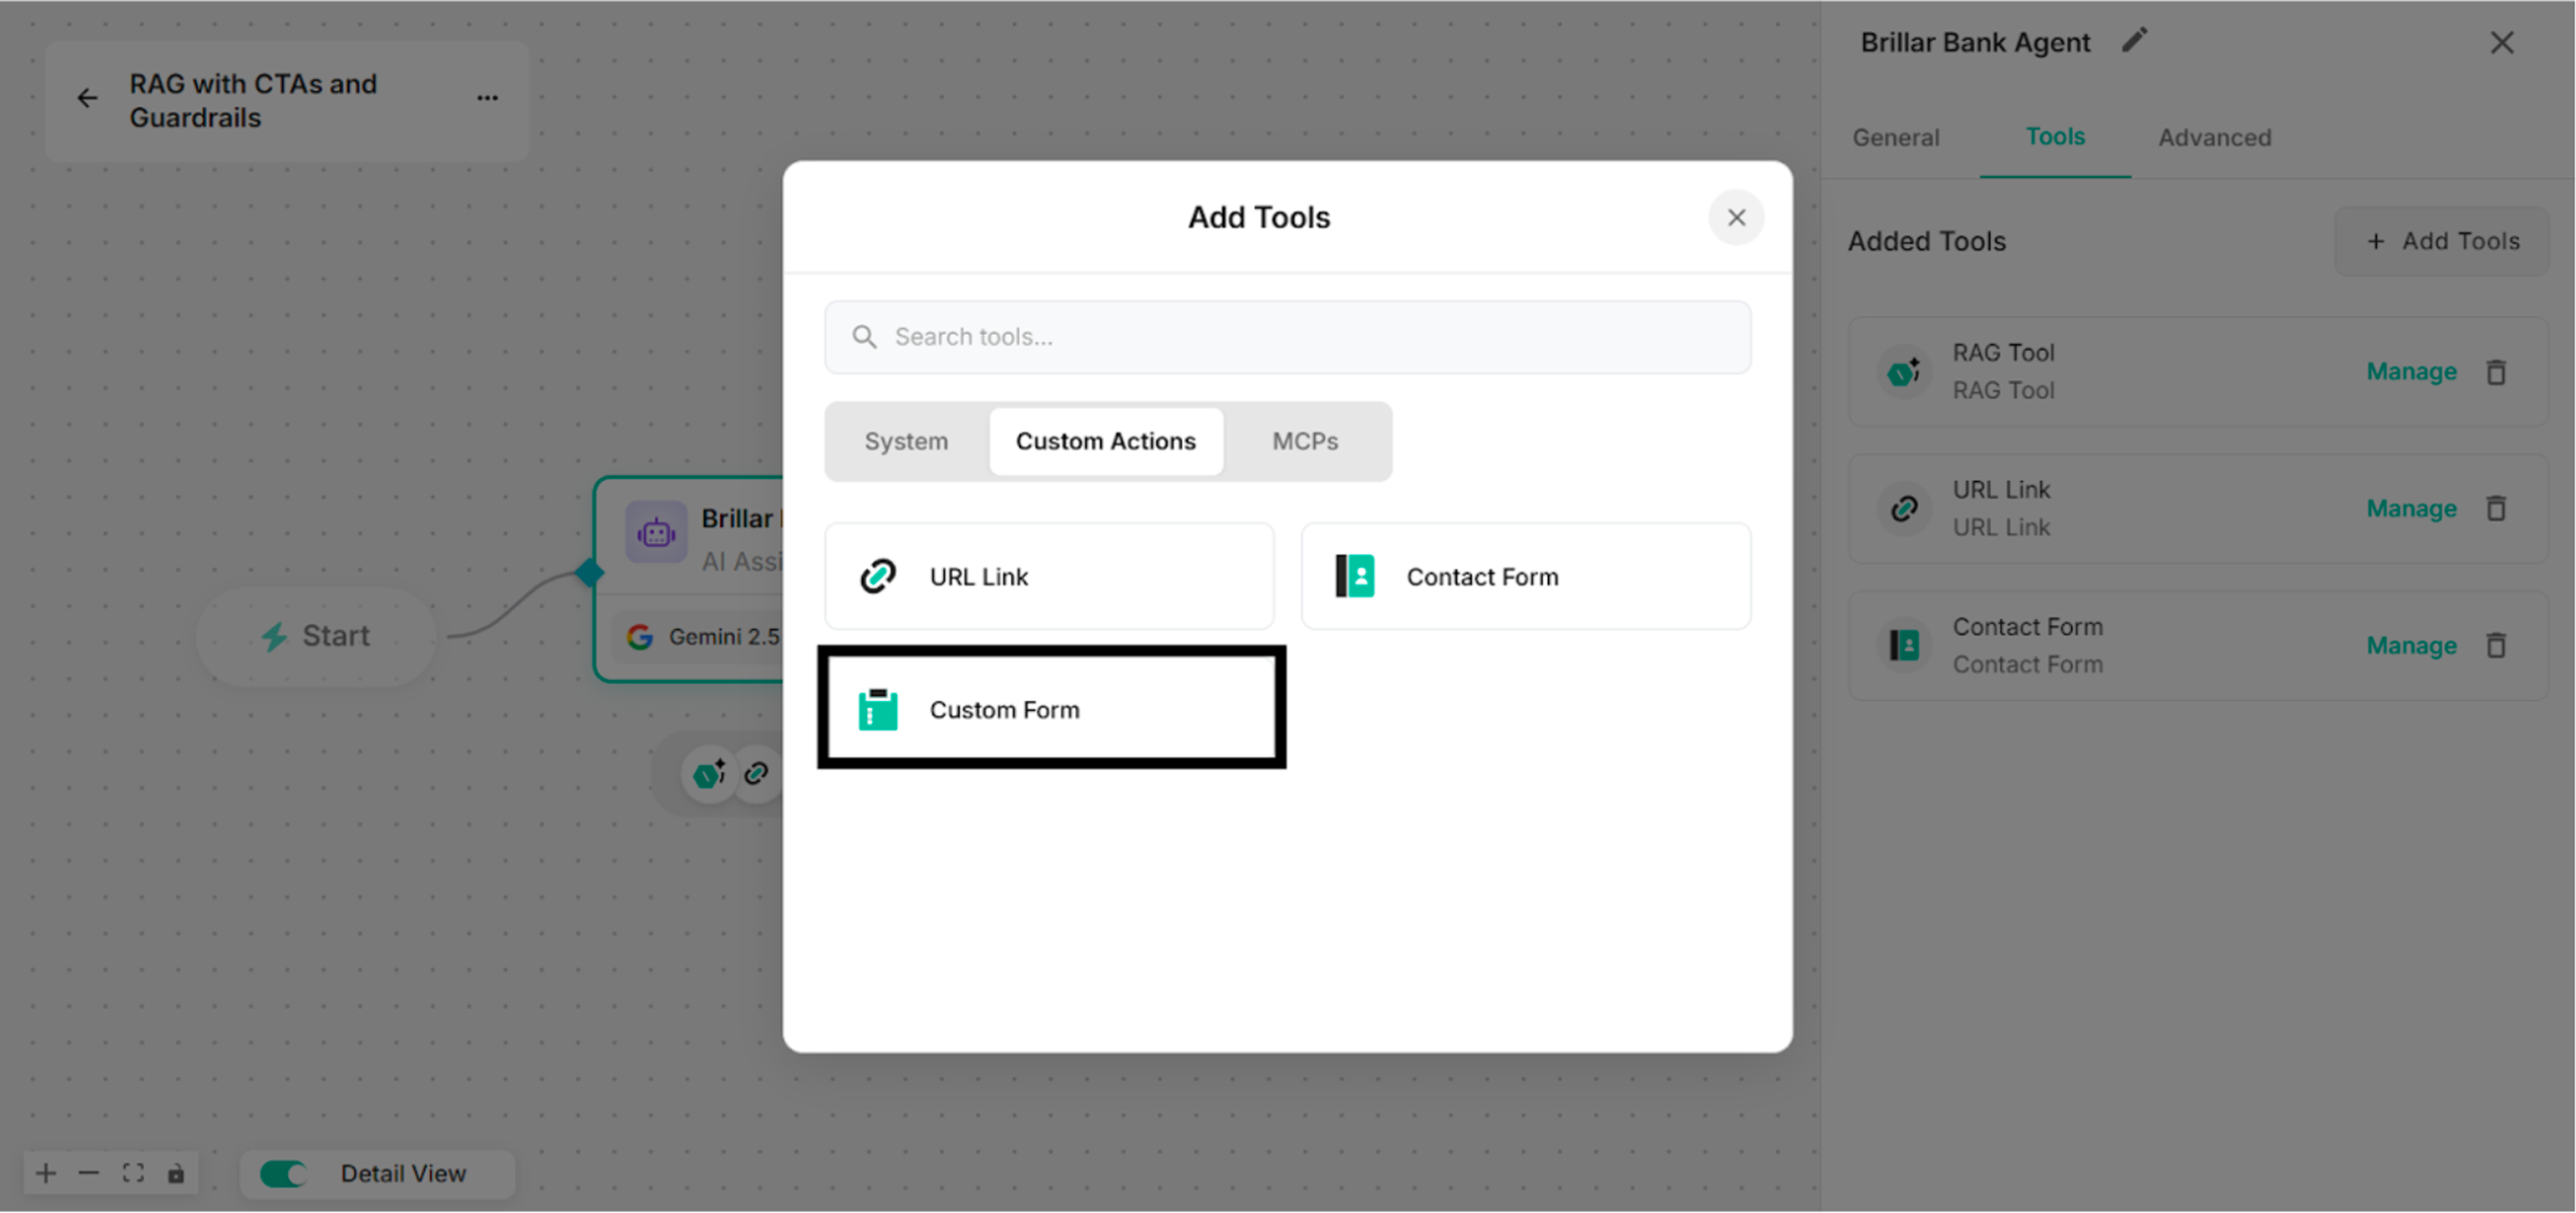
Task: Open the workflow options ellipsis menu
Action: click(487, 97)
